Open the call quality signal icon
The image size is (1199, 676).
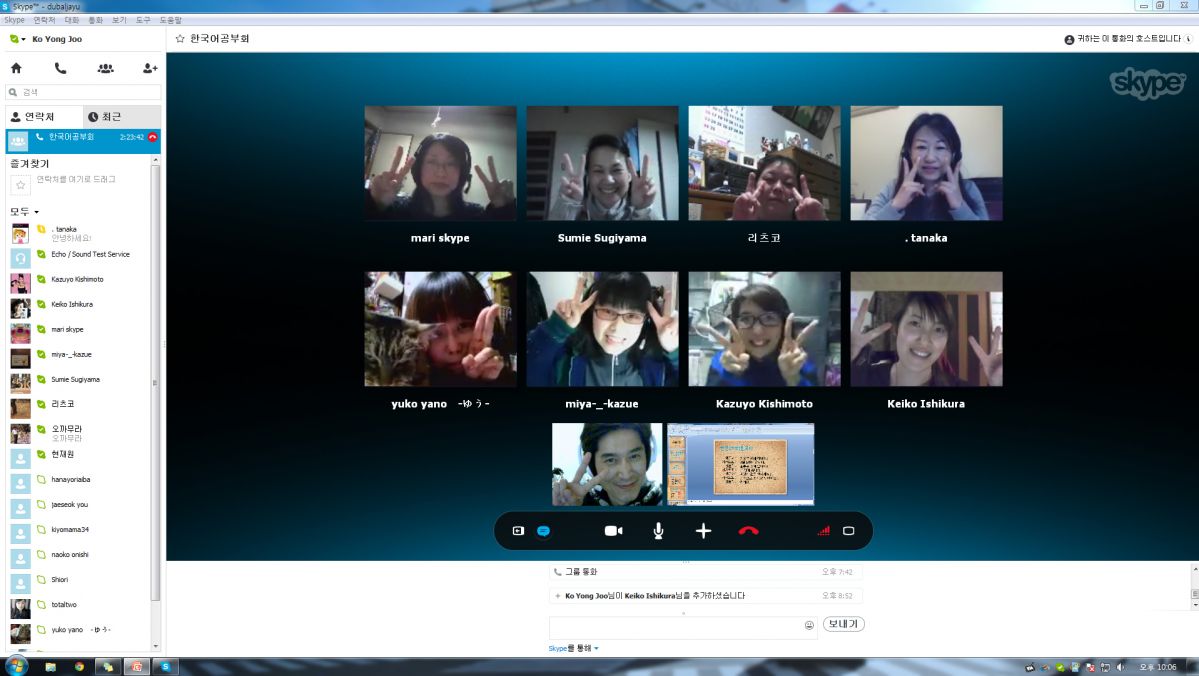pos(823,531)
